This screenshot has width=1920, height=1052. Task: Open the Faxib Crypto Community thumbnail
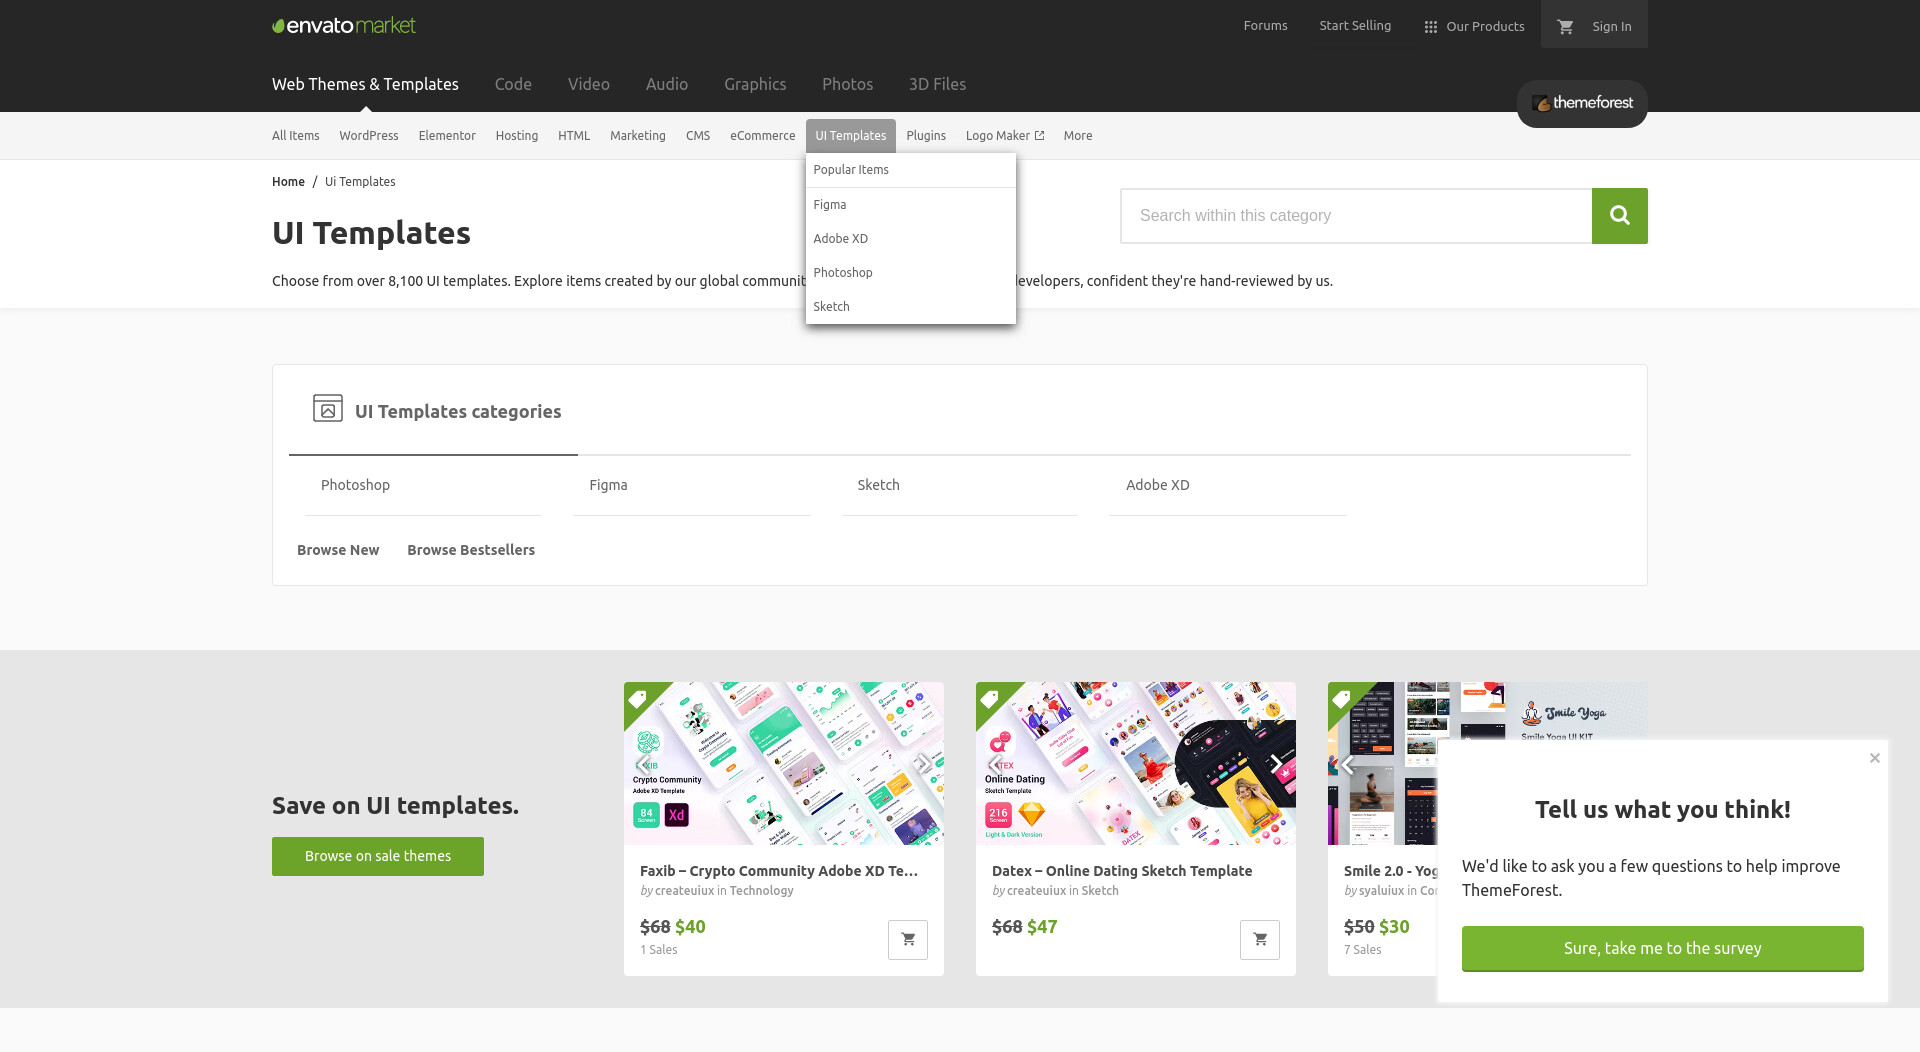click(x=783, y=764)
